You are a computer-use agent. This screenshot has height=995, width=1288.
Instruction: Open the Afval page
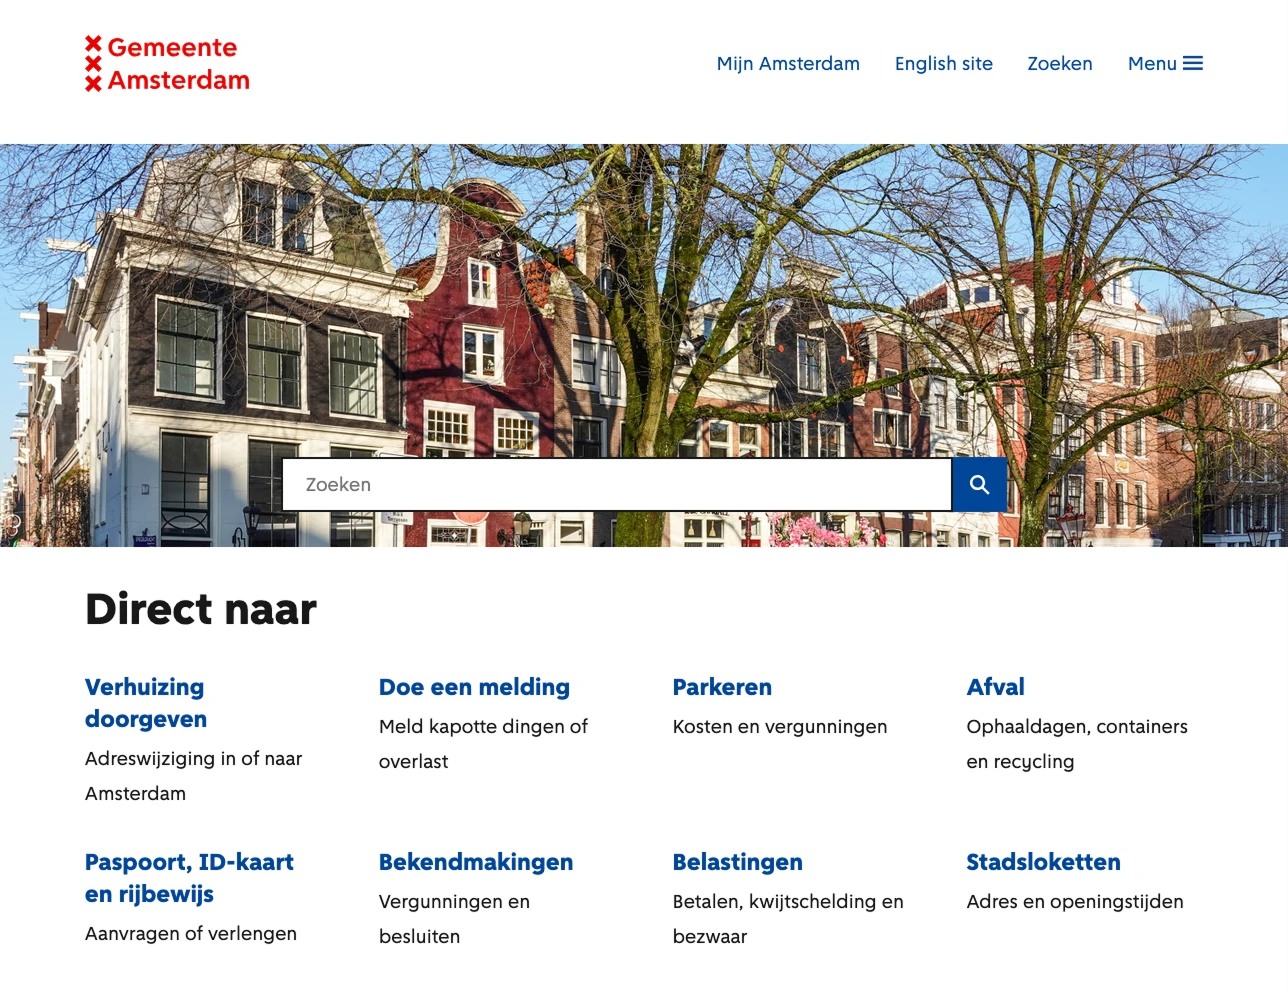(x=995, y=687)
